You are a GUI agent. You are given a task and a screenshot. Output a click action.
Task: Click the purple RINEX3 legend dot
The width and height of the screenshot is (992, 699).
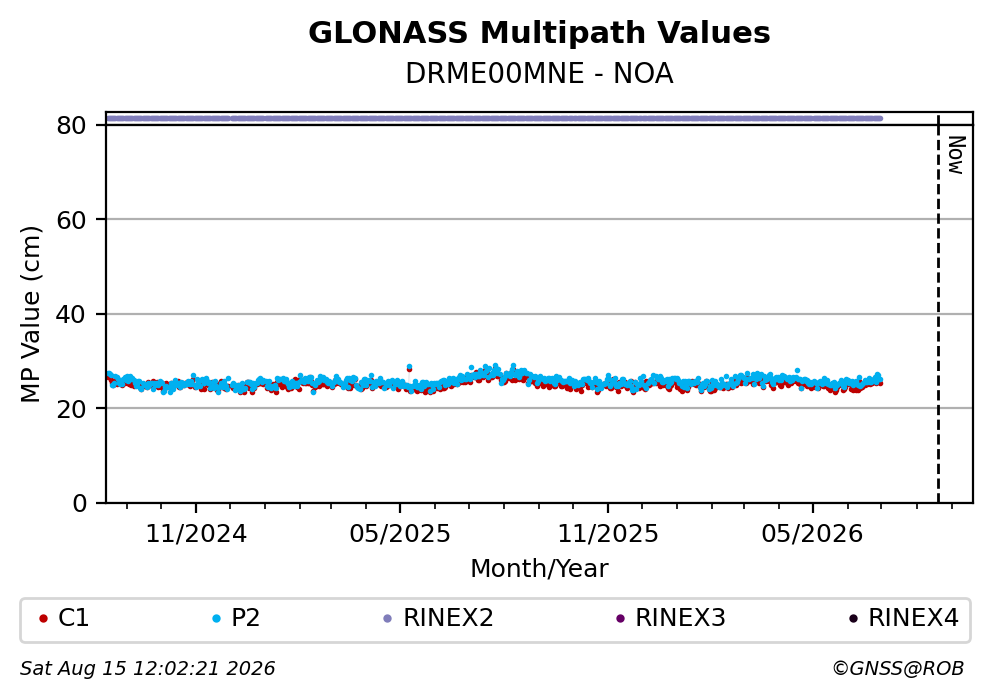point(620,619)
